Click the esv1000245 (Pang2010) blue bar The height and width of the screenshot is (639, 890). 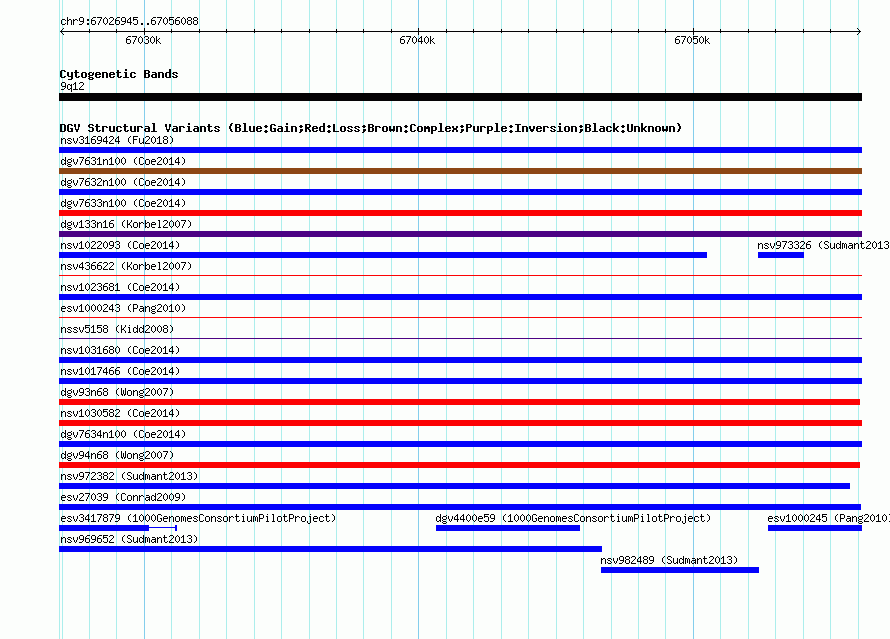pos(815,528)
